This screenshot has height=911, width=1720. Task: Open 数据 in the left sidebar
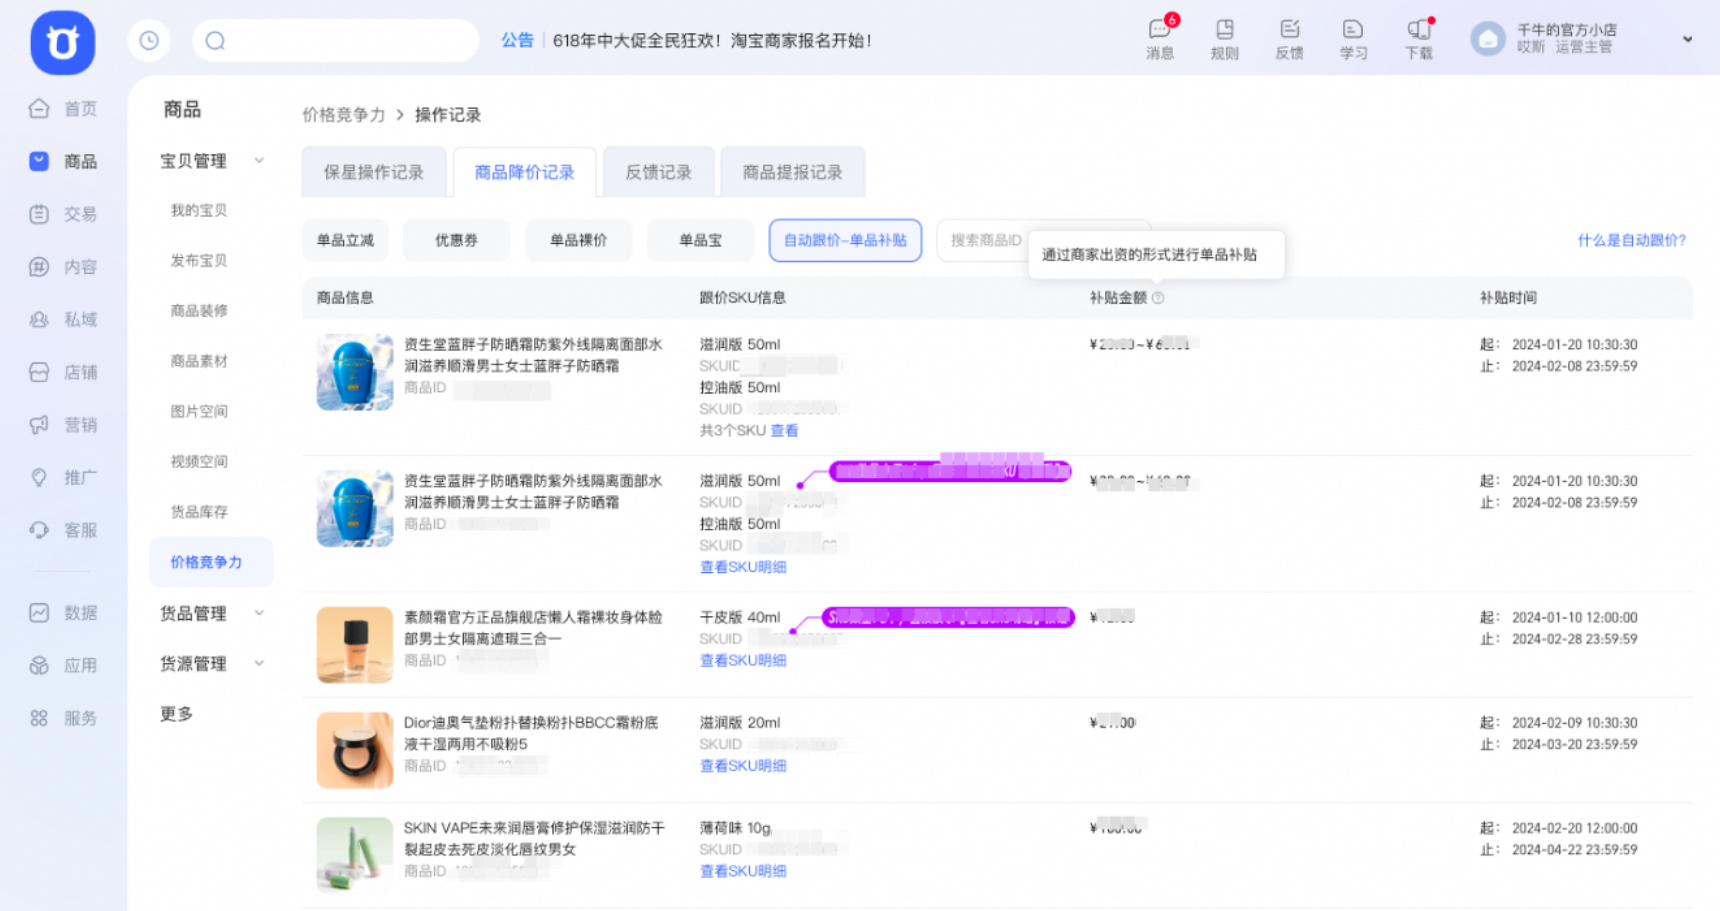pos(64,613)
